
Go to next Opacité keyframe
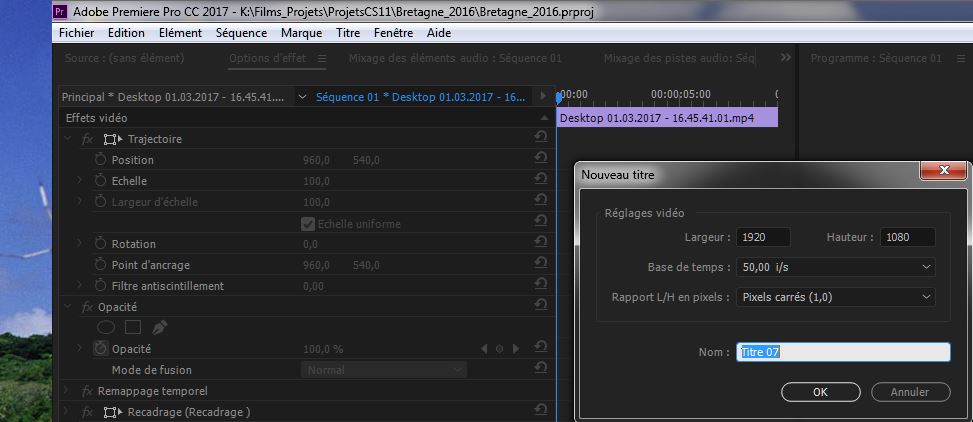click(516, 349)
